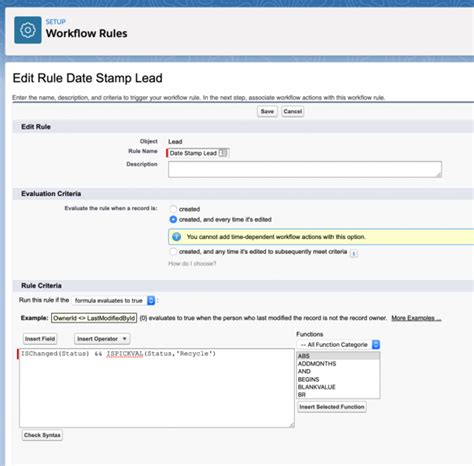Select AND in the Functions list

point(338,371)
